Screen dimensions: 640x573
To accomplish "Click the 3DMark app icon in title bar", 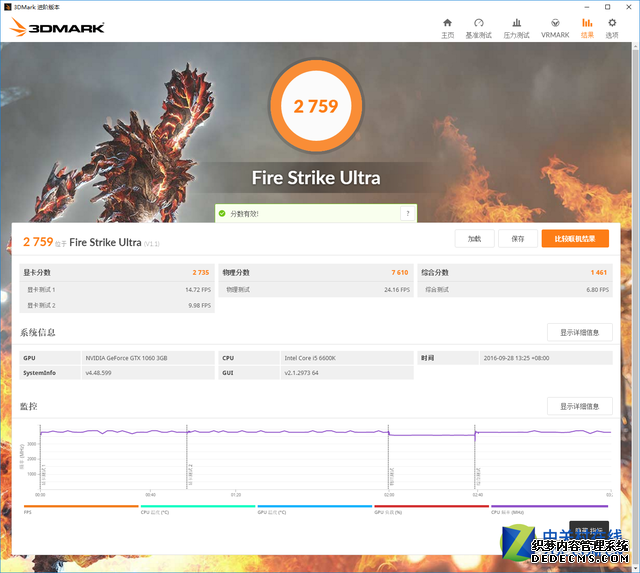I will pos(7,7).
